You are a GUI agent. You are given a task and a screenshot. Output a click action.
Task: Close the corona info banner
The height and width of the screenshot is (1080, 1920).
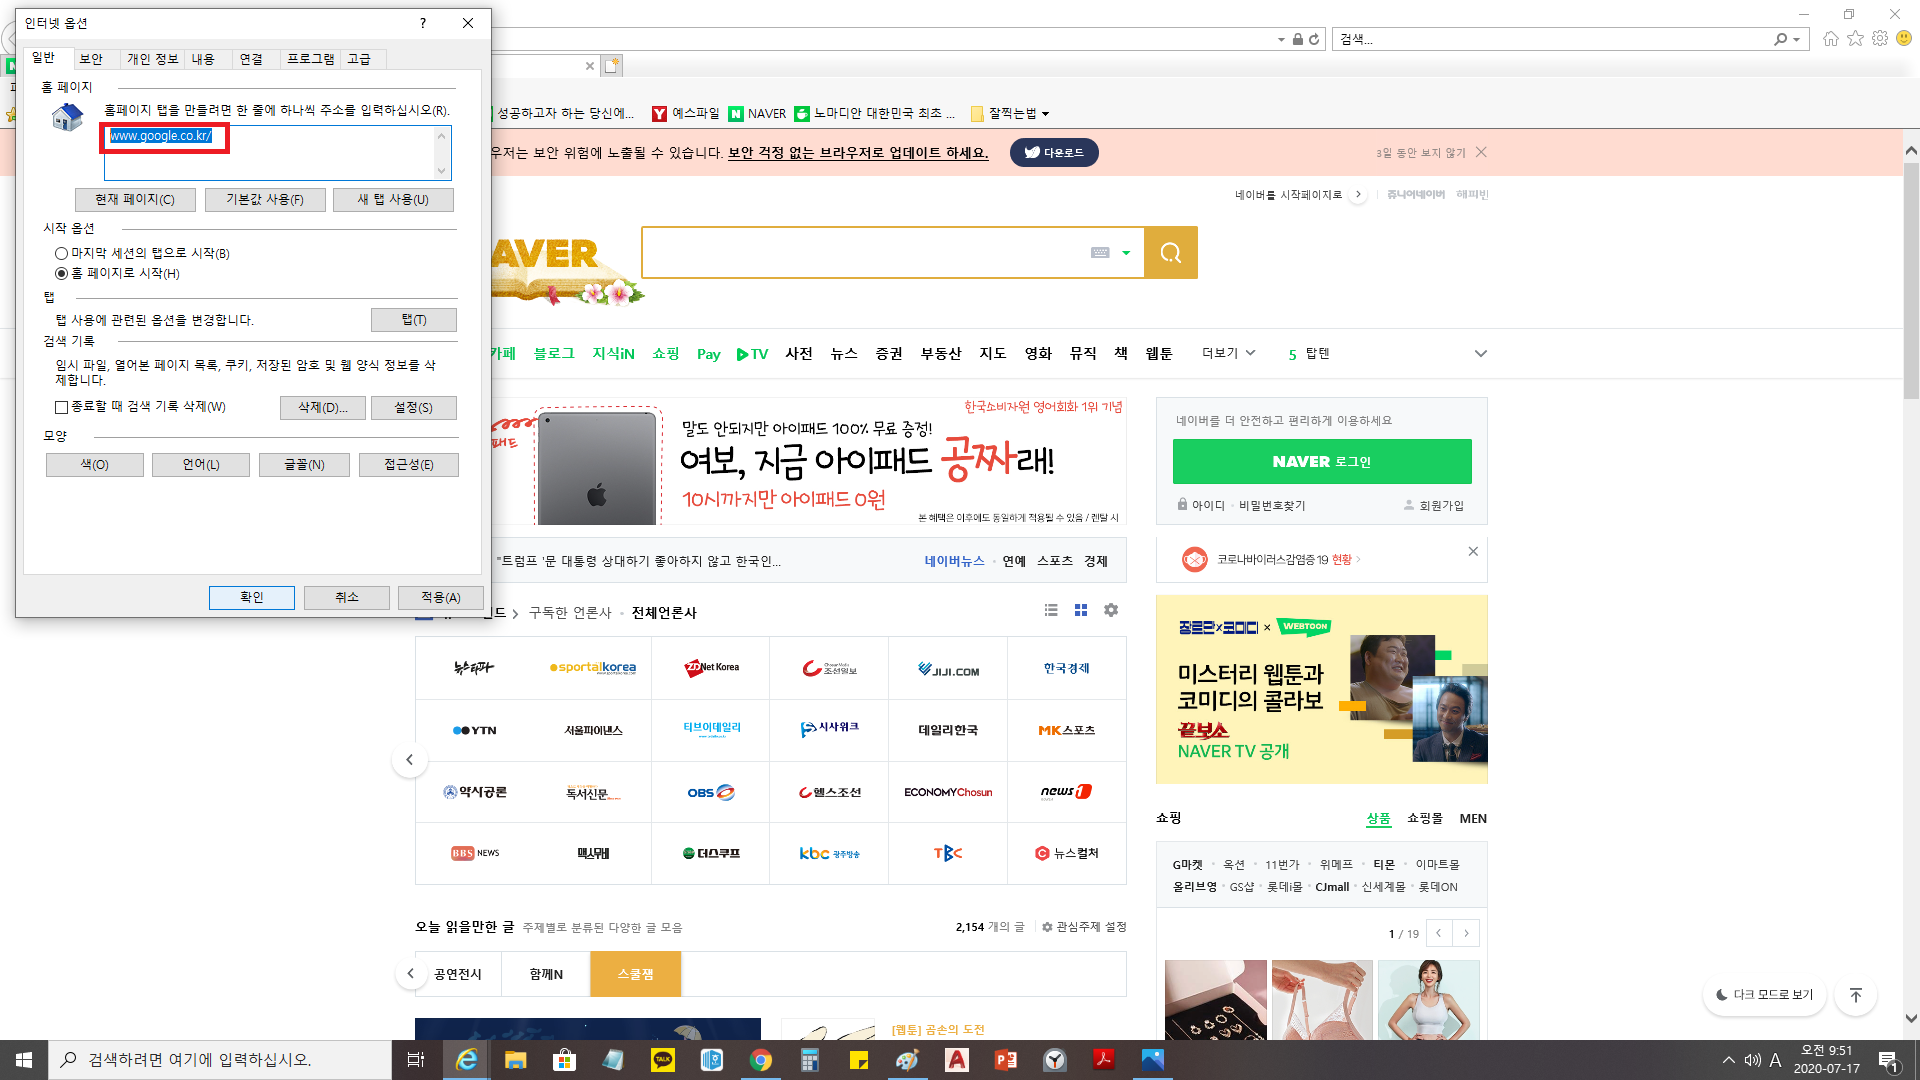(x=1473, y=552)
